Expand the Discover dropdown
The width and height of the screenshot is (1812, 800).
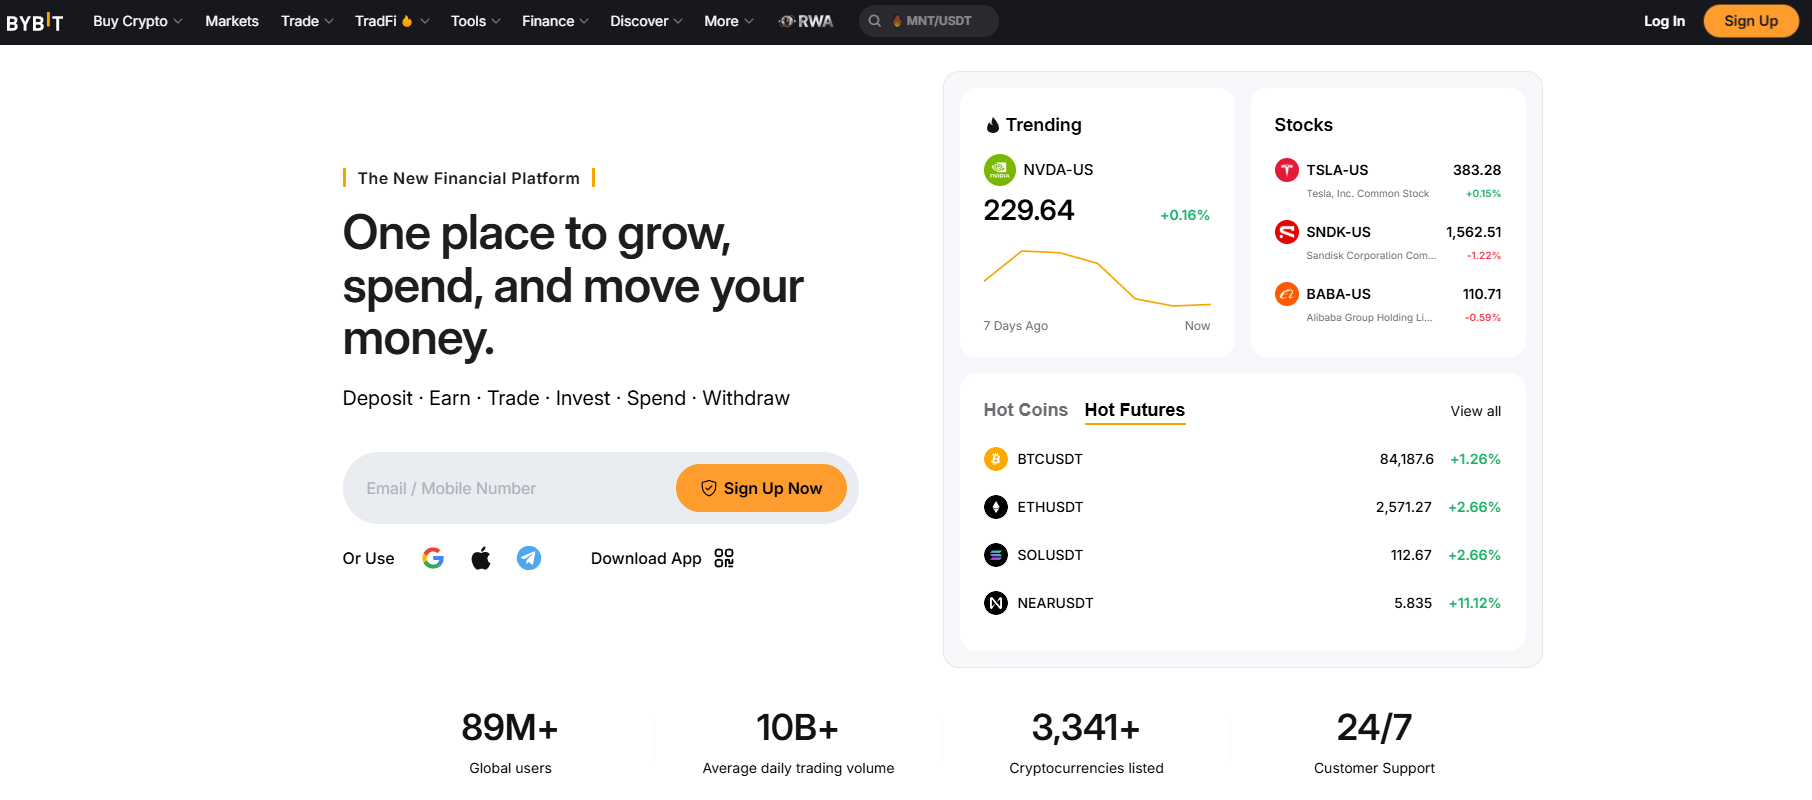[x=646, y=21]
